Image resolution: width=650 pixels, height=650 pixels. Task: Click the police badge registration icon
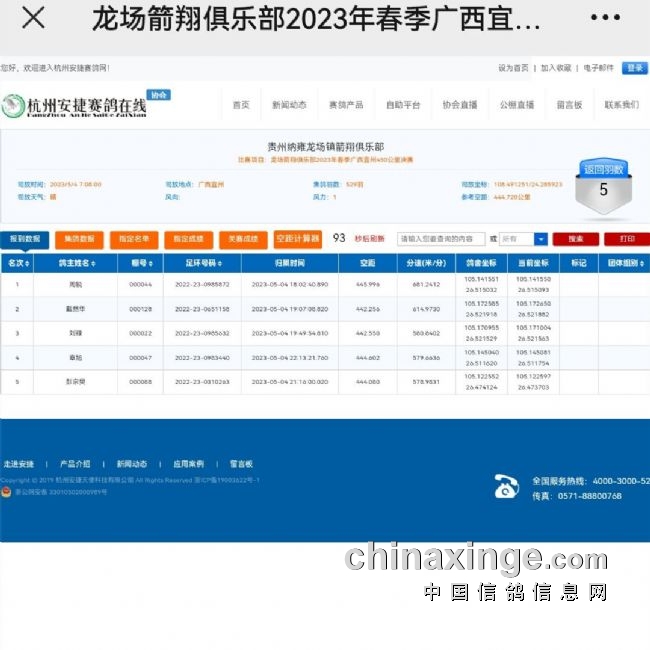(6, 492)
